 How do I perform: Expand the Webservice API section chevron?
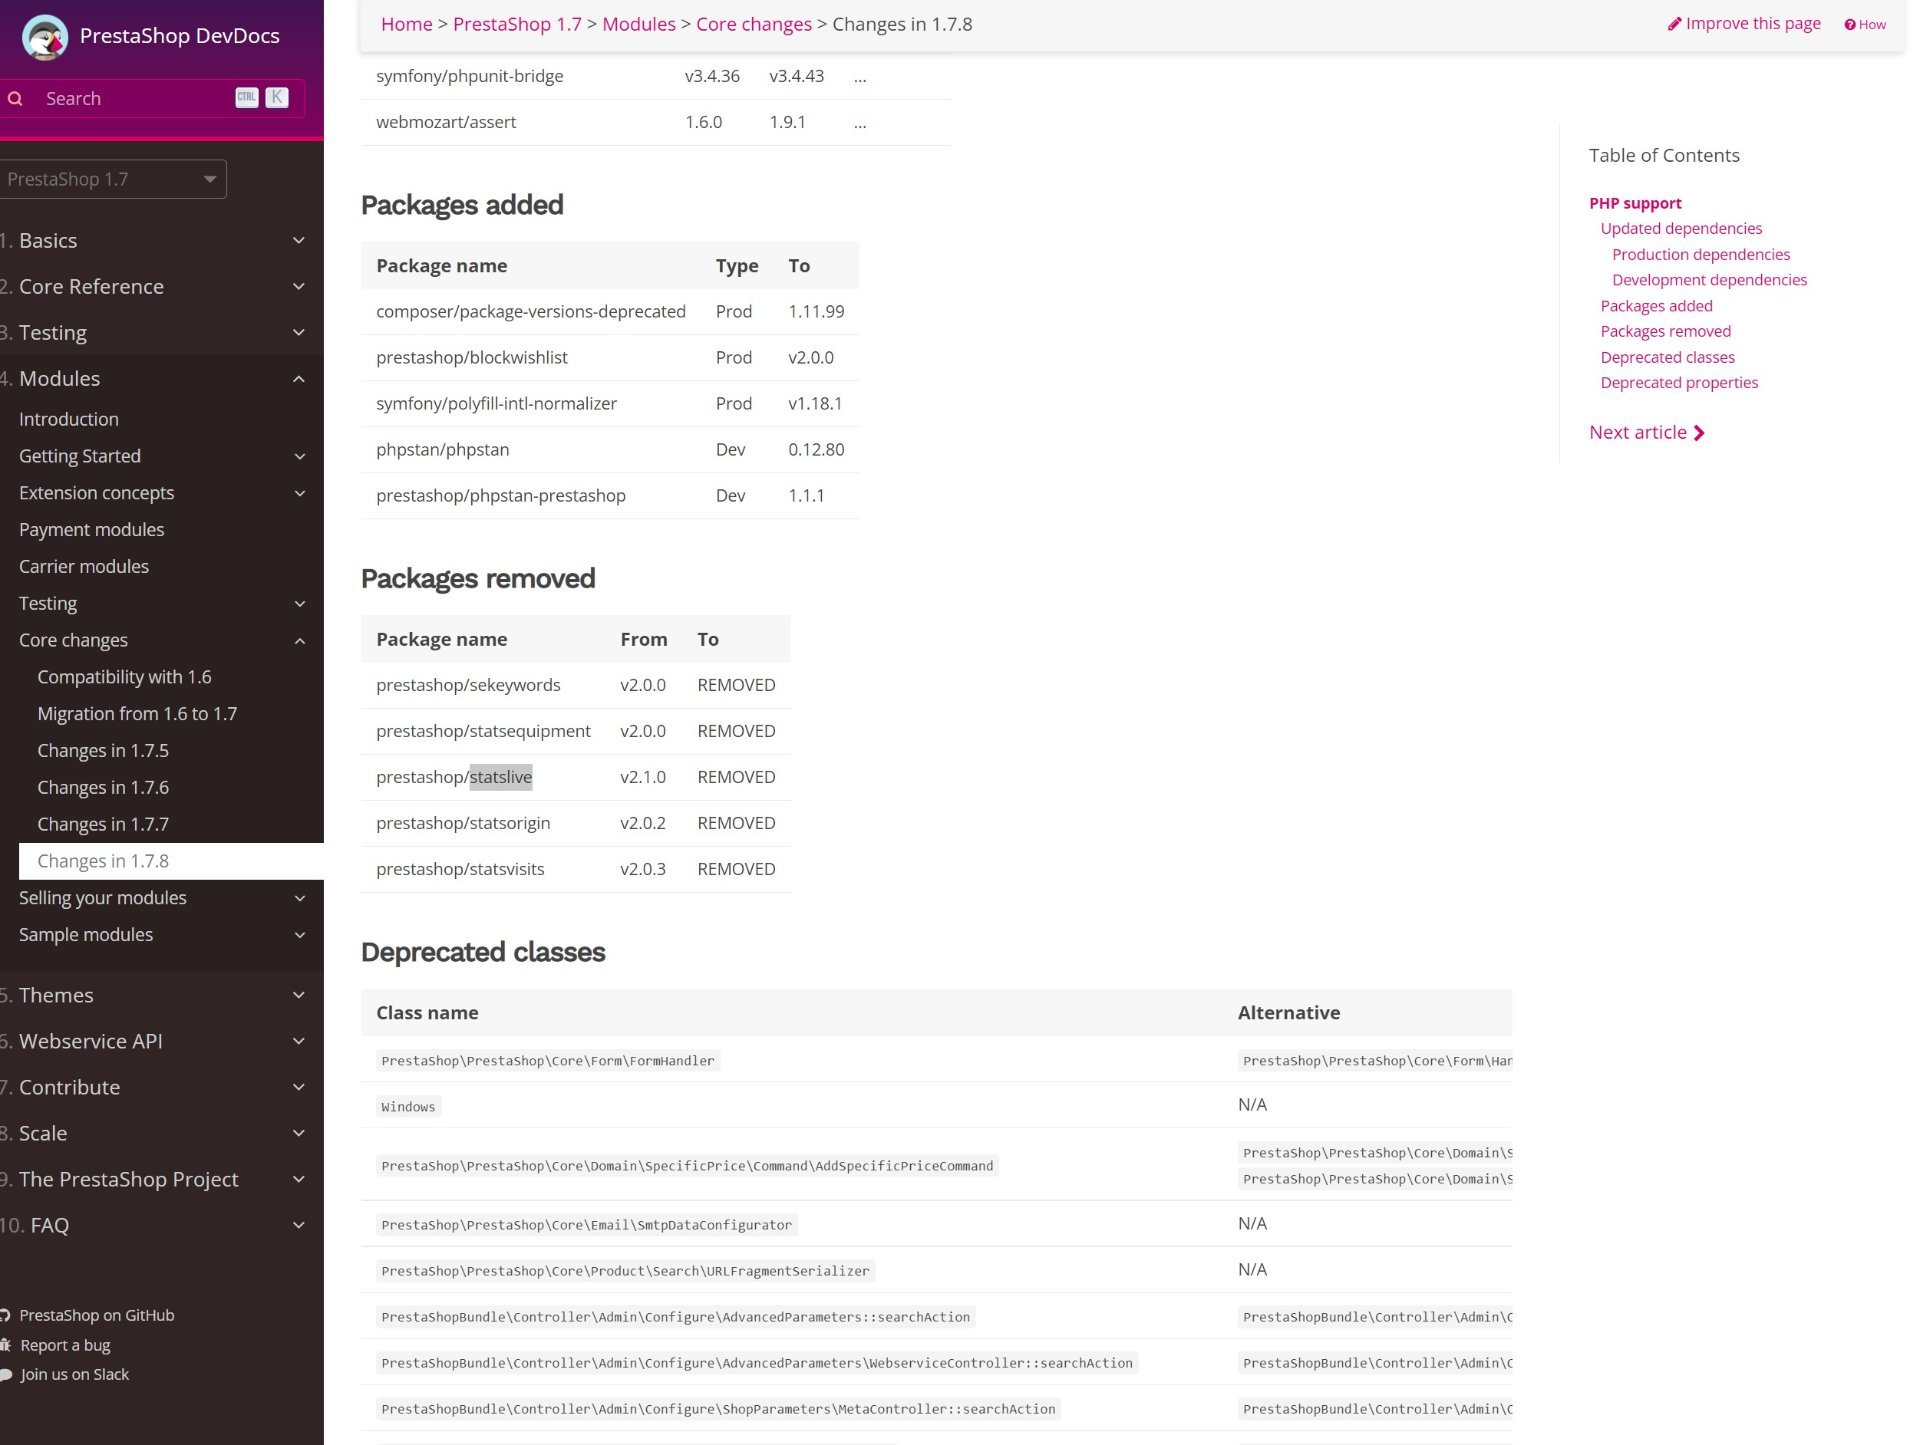[298, 1041]
